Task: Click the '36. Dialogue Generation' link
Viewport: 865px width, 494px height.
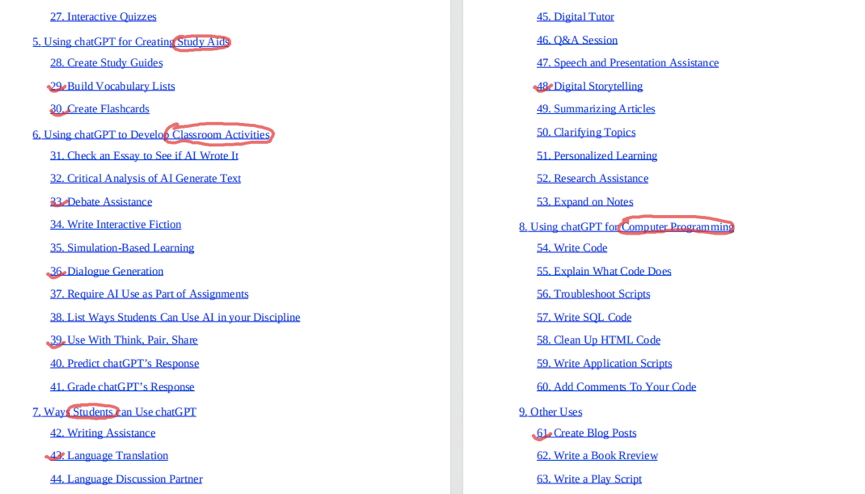Action: tap(107, 271)
